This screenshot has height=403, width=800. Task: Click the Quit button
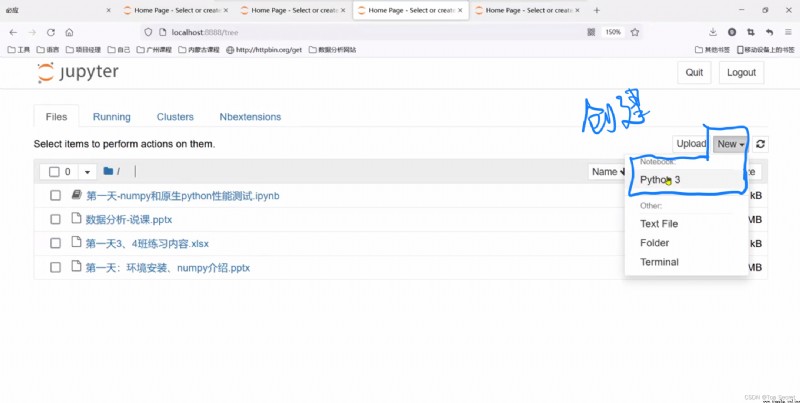point(694,72)
